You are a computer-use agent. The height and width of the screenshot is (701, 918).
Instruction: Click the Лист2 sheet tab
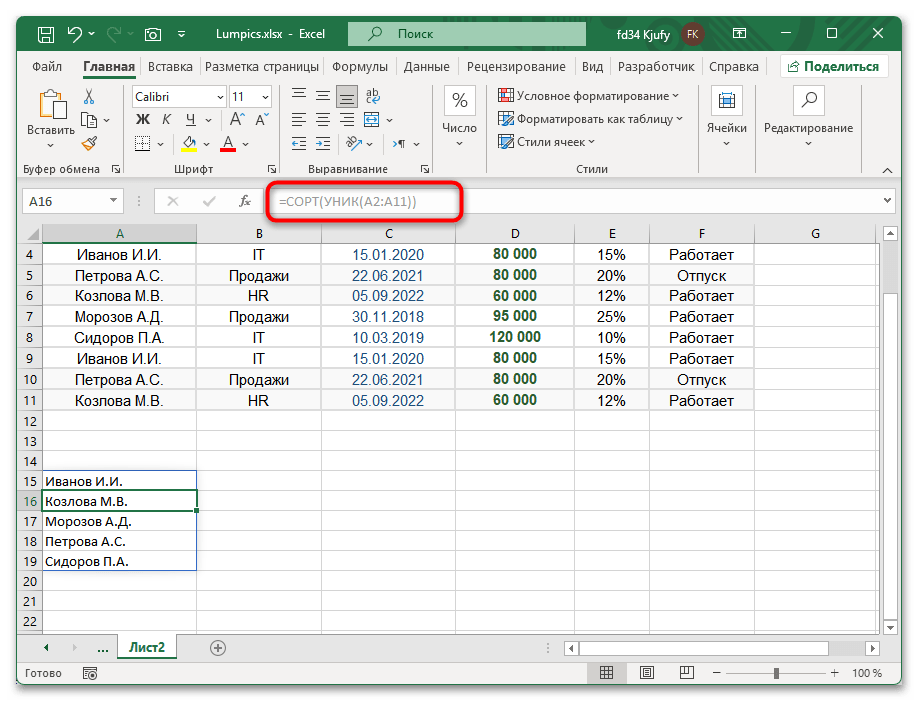146,647
